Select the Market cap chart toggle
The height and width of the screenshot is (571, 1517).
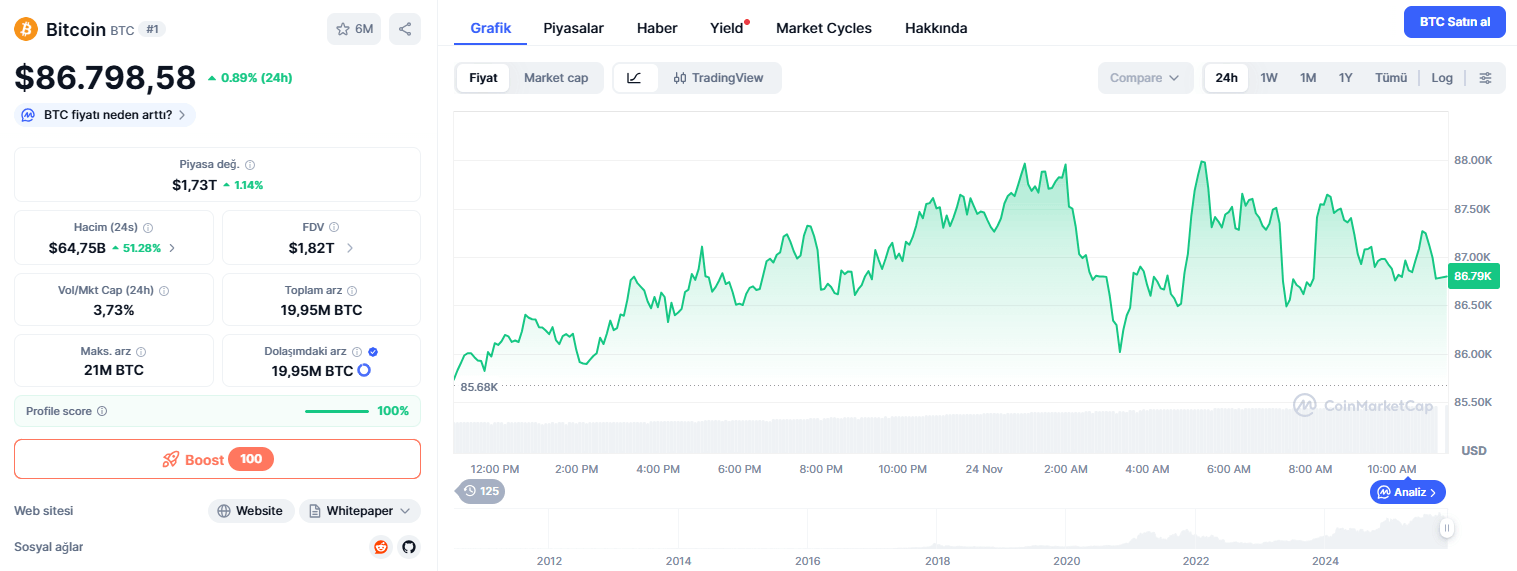click(x=556, y=78)
